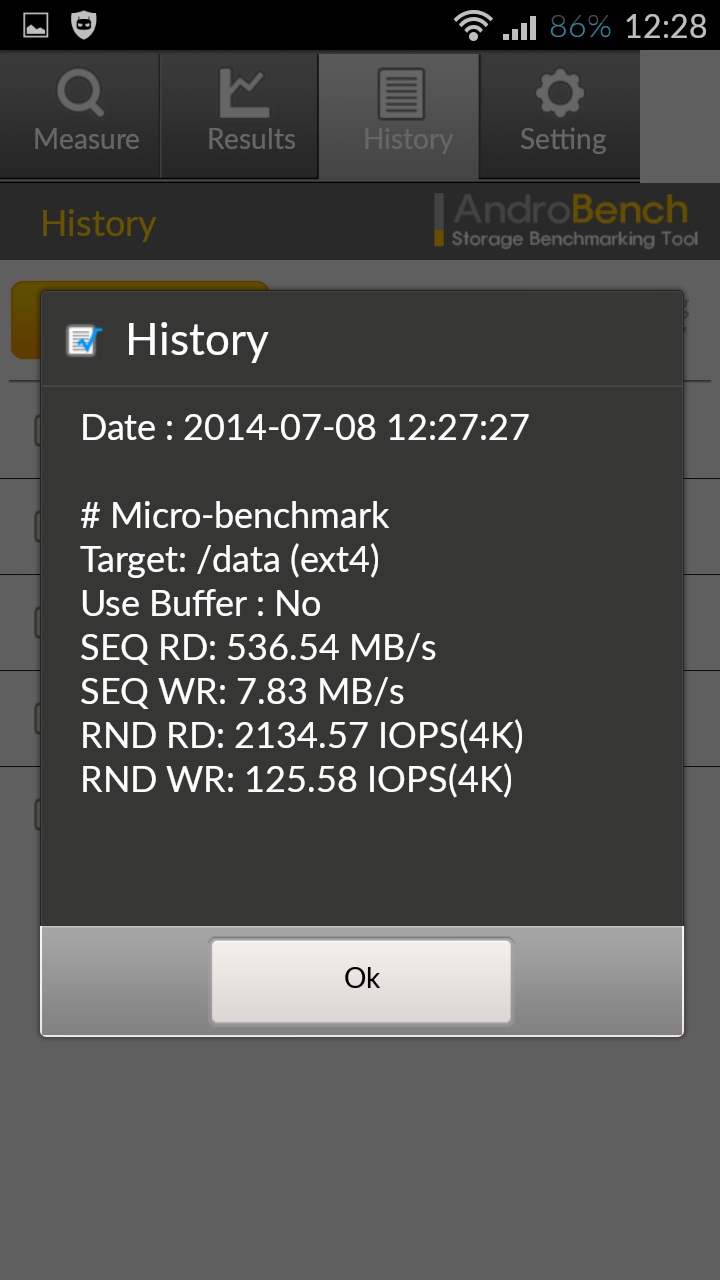Viewport: 720px width, 1280px height.
Task: Open the picture notification icon in status bar
Action: coord(36,26)
